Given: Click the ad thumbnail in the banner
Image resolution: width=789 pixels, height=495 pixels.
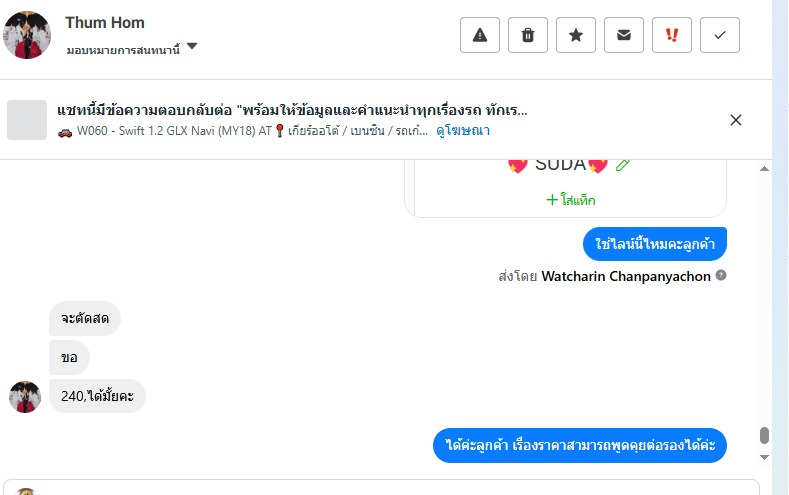Looking at the screenshot, I should [27, 120].
